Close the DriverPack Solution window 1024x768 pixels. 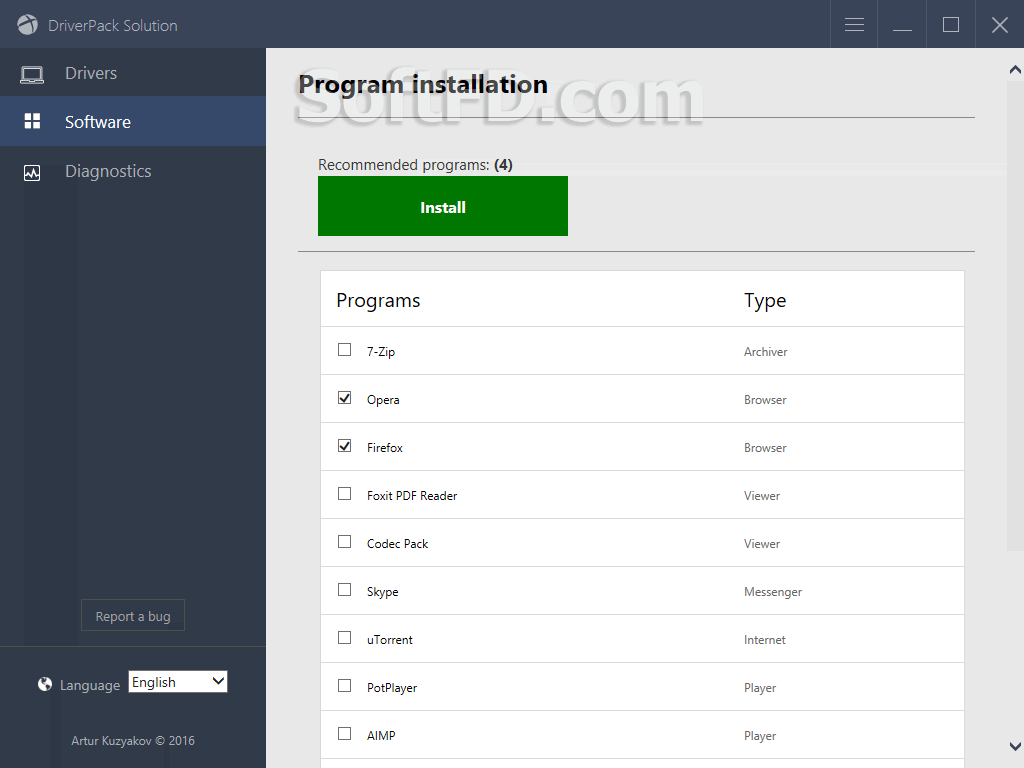(x=1000, y=25)
